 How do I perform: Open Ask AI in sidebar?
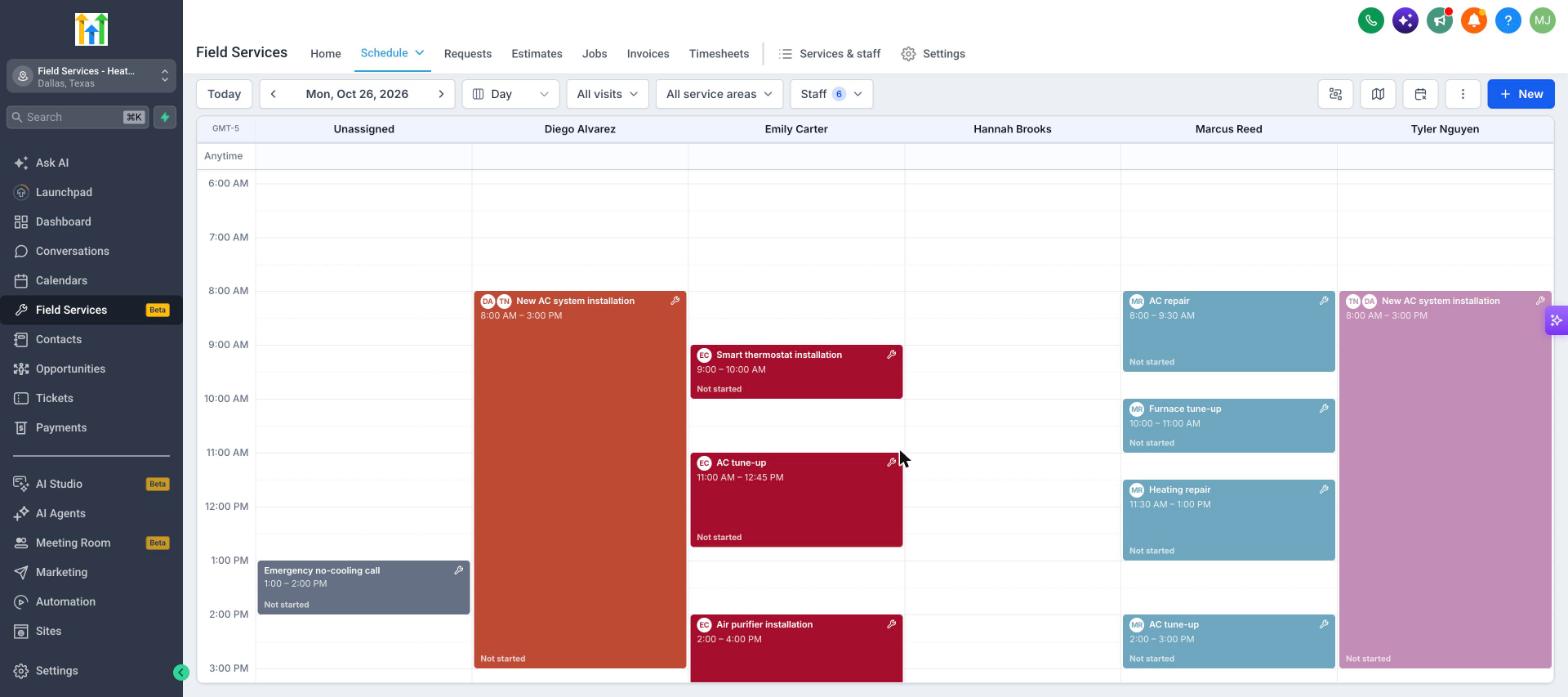[91, 163]
